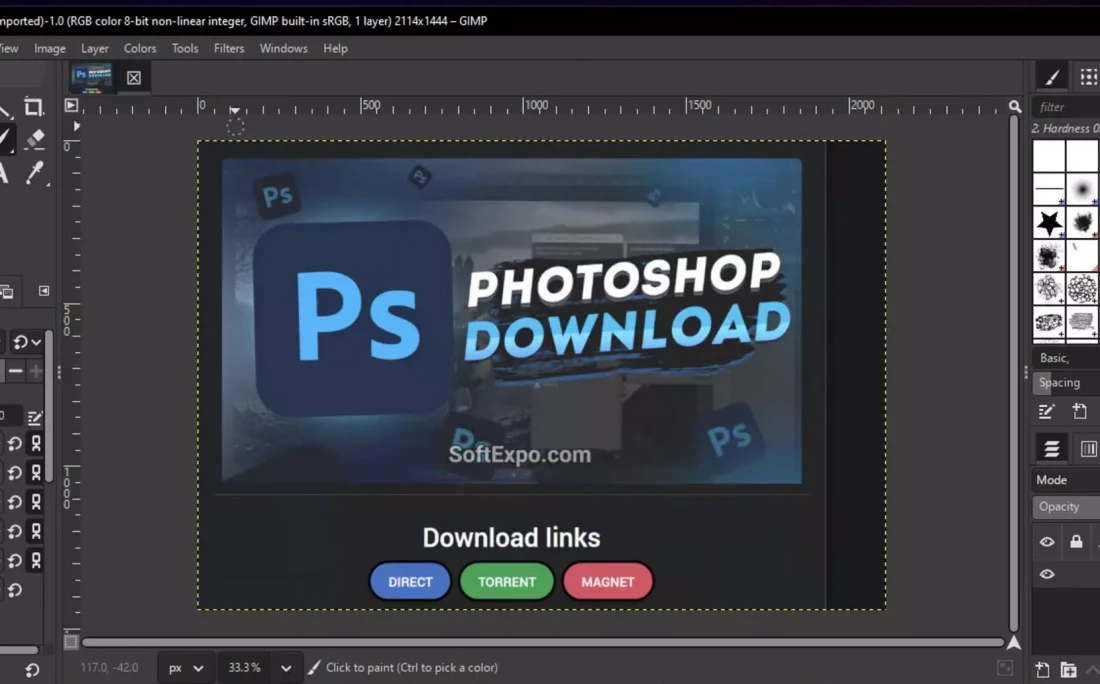Open the px units dropdown

tap(186, 668)
